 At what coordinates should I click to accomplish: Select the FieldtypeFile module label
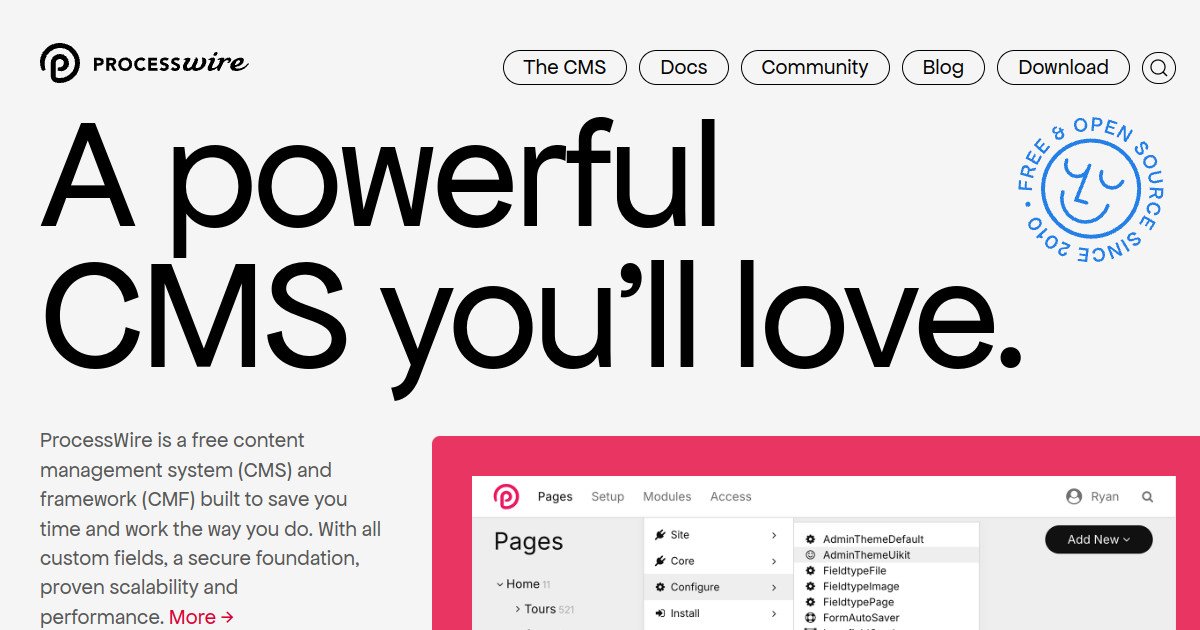click(x=854, y=571)
